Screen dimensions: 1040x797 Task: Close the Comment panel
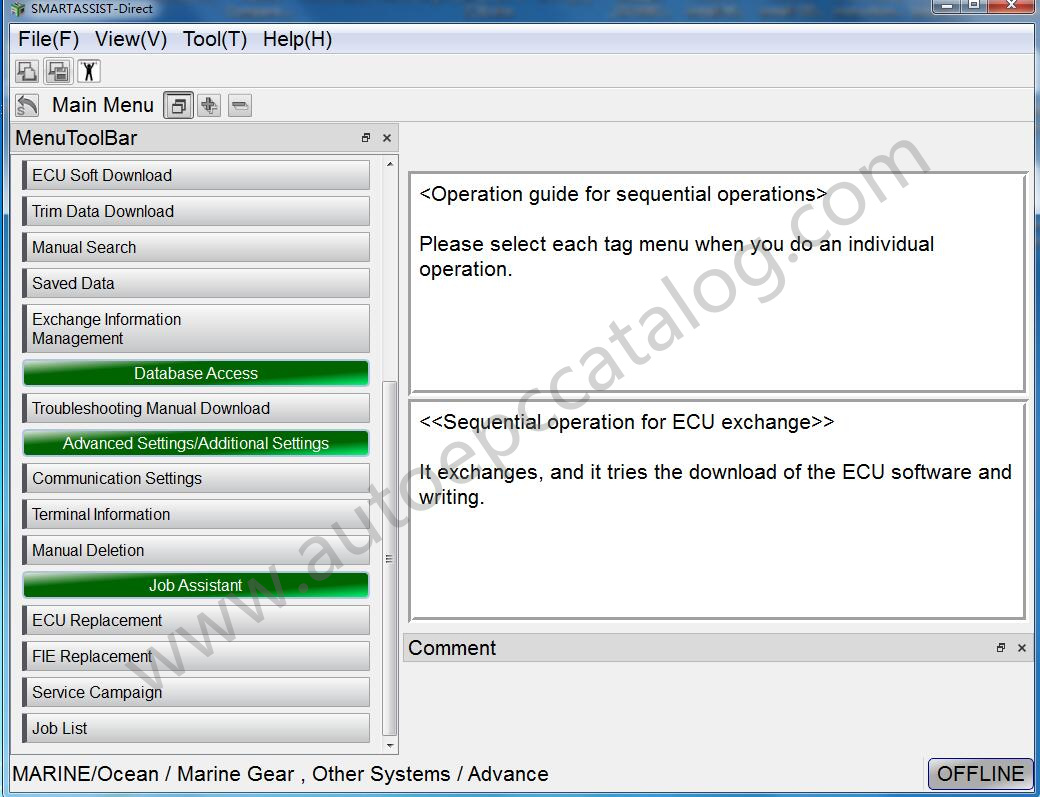[x=1021, y=648]
